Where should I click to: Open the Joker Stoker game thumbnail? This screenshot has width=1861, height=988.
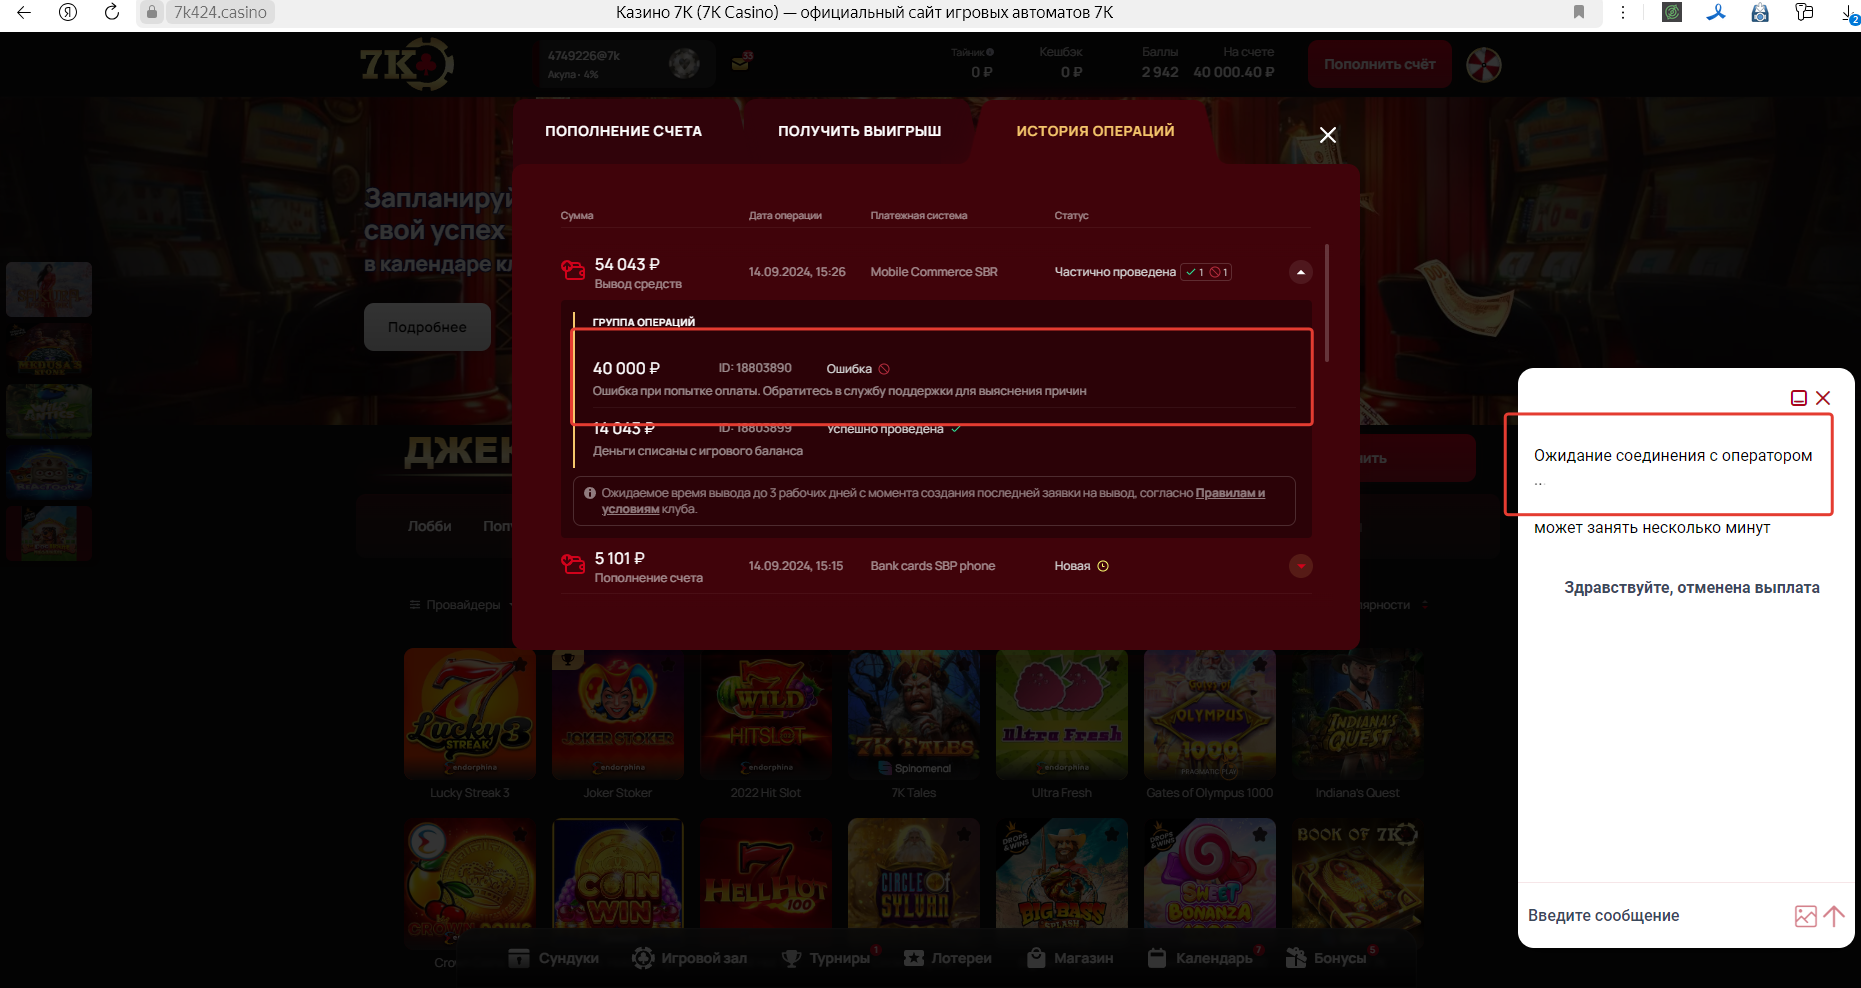click(618, 714)
